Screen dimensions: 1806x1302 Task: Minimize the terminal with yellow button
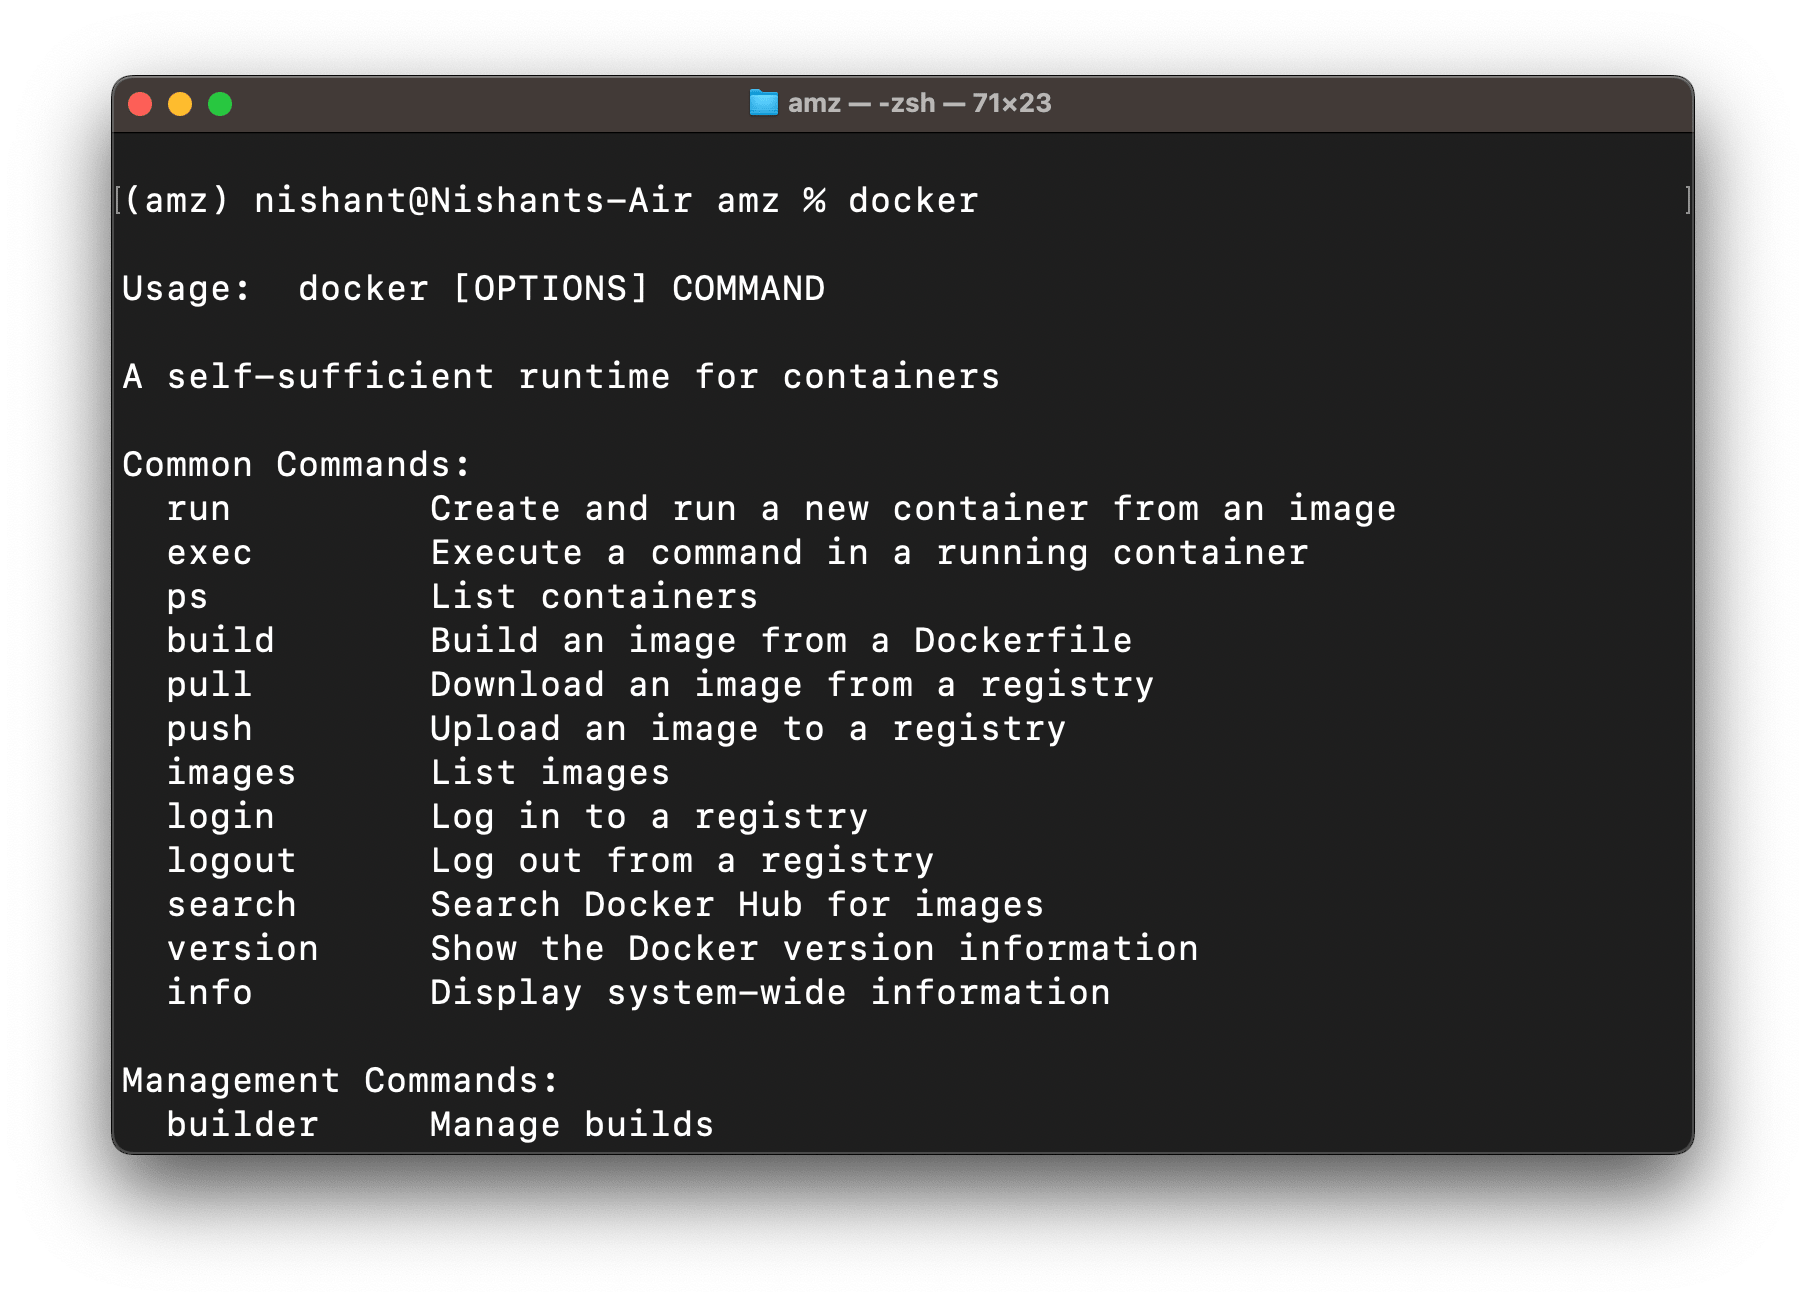pos(180,104)
